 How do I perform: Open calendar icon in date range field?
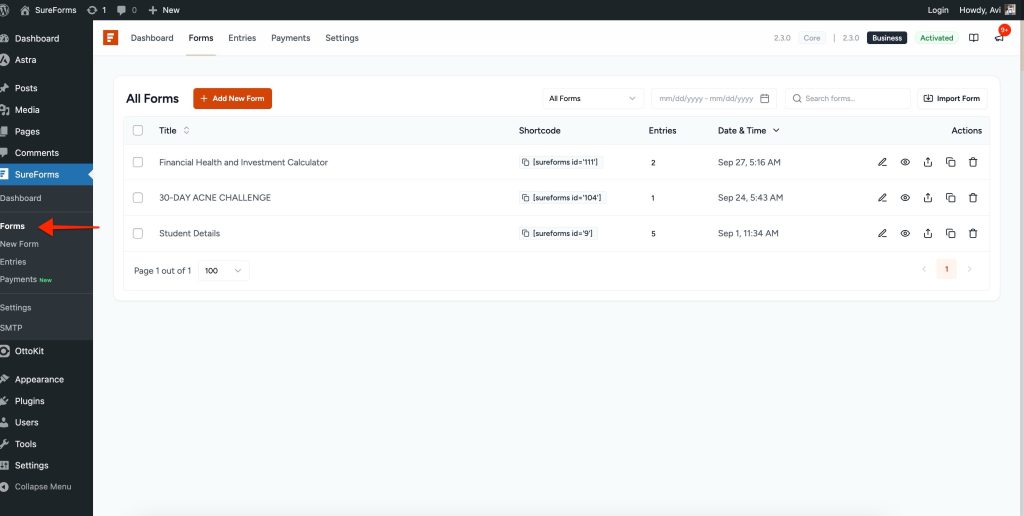point(764,99)
